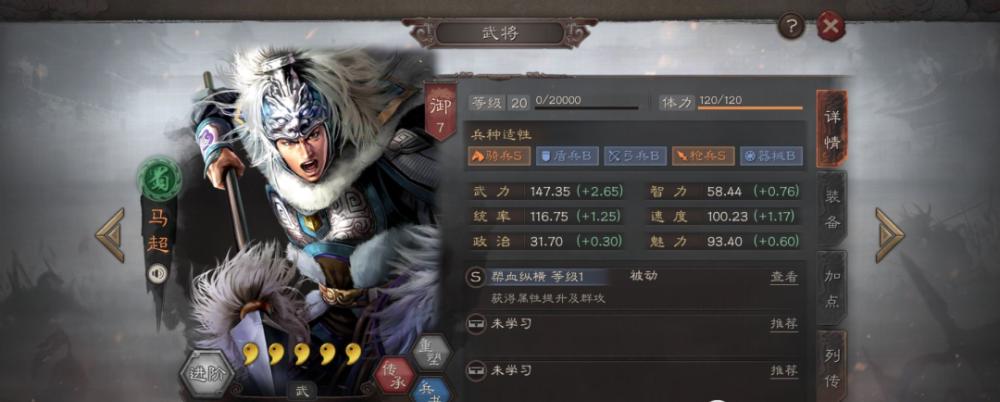Switch to the 装备 side tab
Screen dimensions: 1000x402
coord(832,208)
